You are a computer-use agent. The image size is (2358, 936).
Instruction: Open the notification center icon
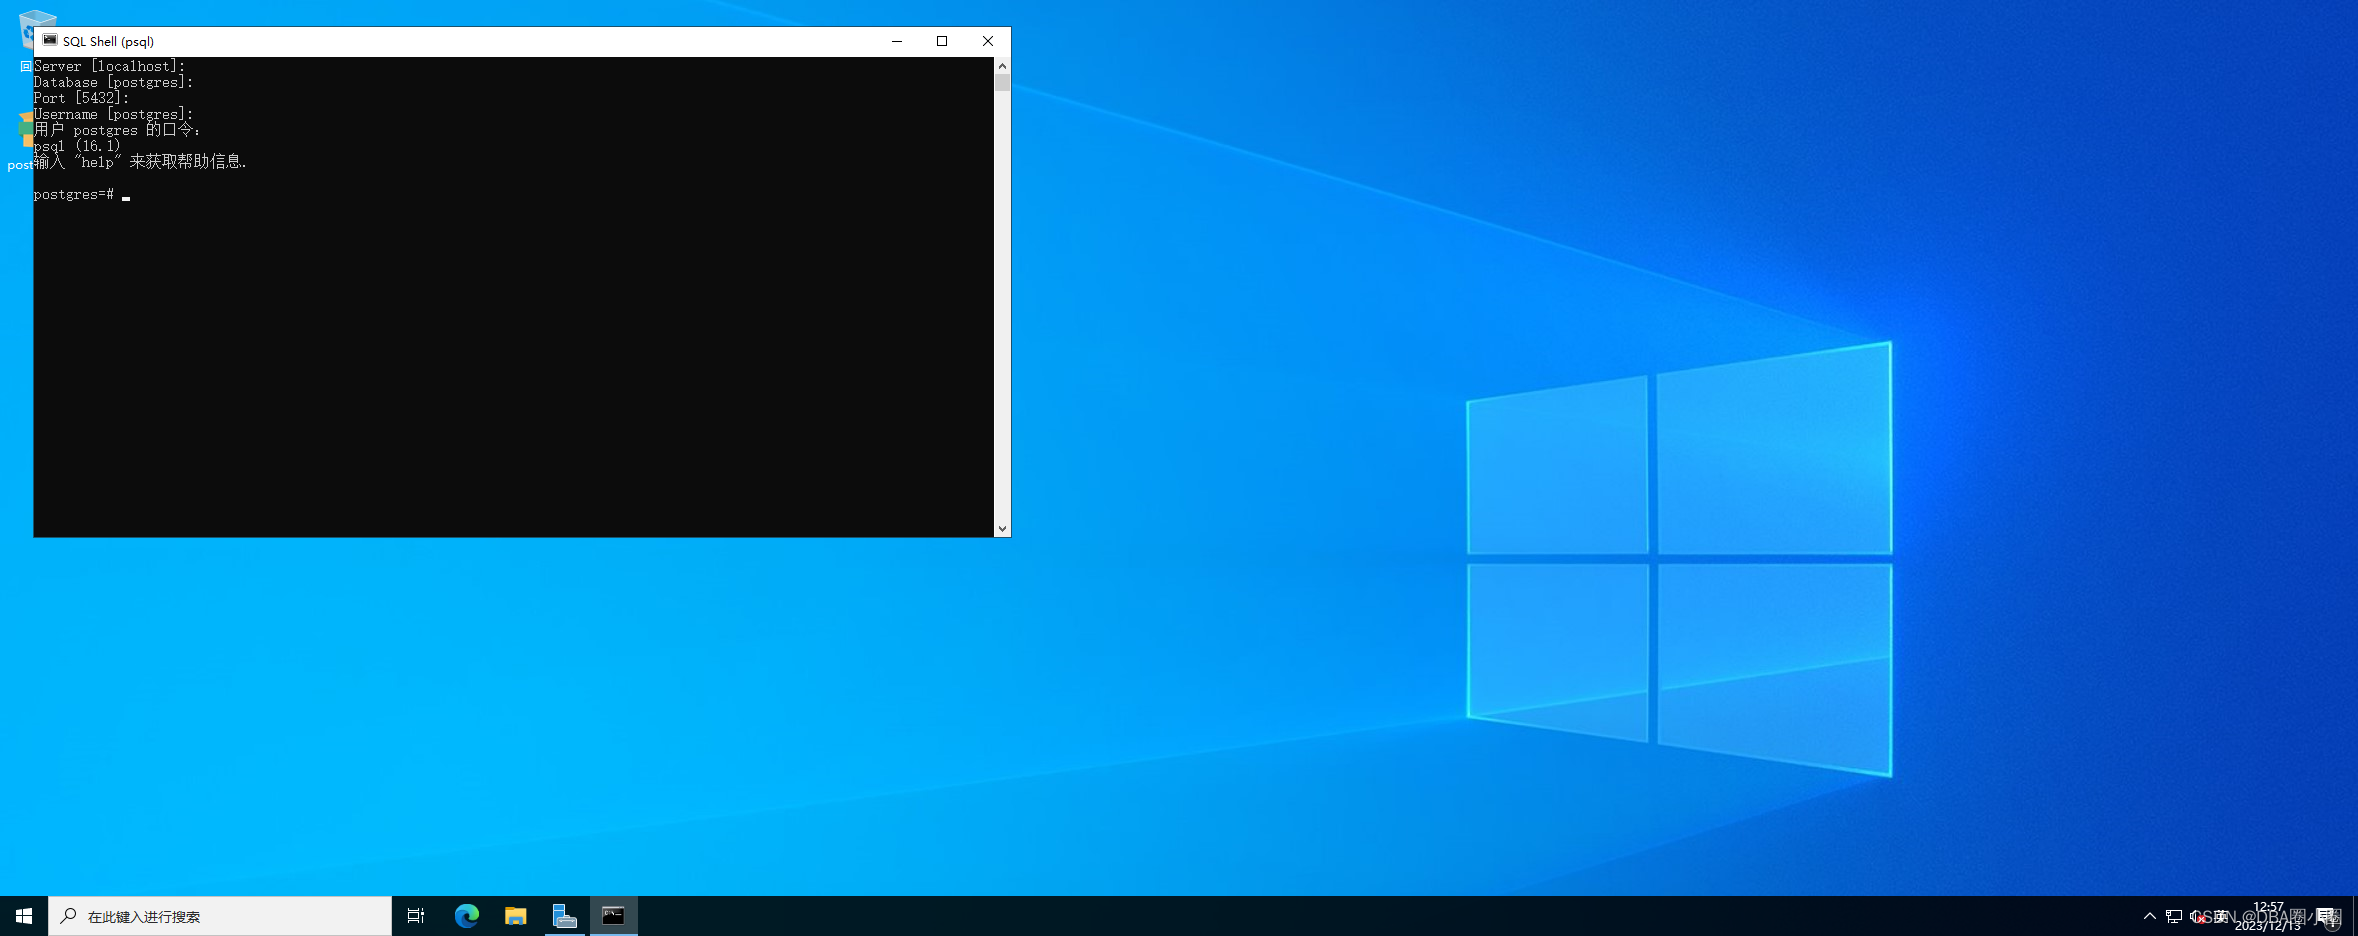click(x=2328, y=916)
